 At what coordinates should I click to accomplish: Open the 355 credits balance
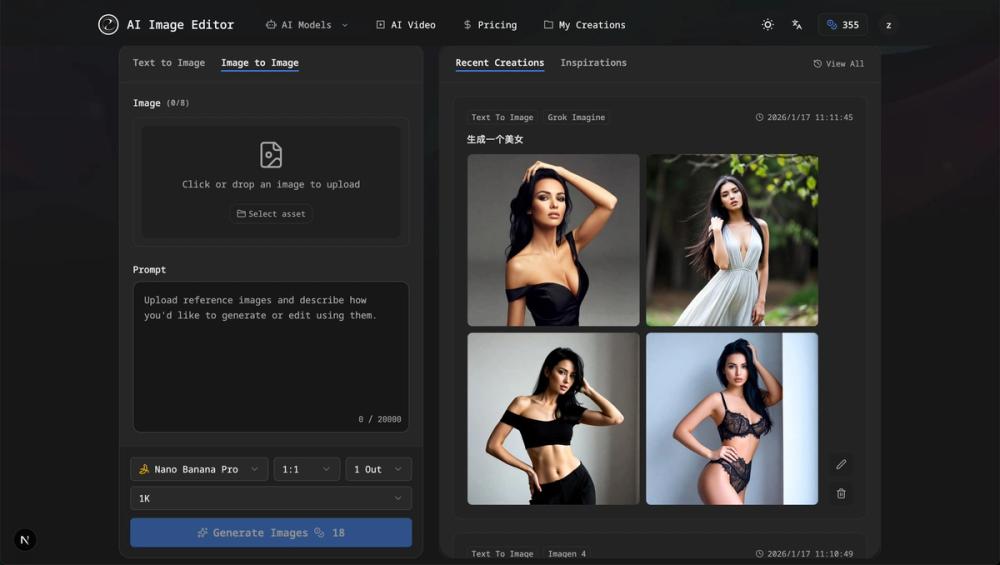[842, 25]
